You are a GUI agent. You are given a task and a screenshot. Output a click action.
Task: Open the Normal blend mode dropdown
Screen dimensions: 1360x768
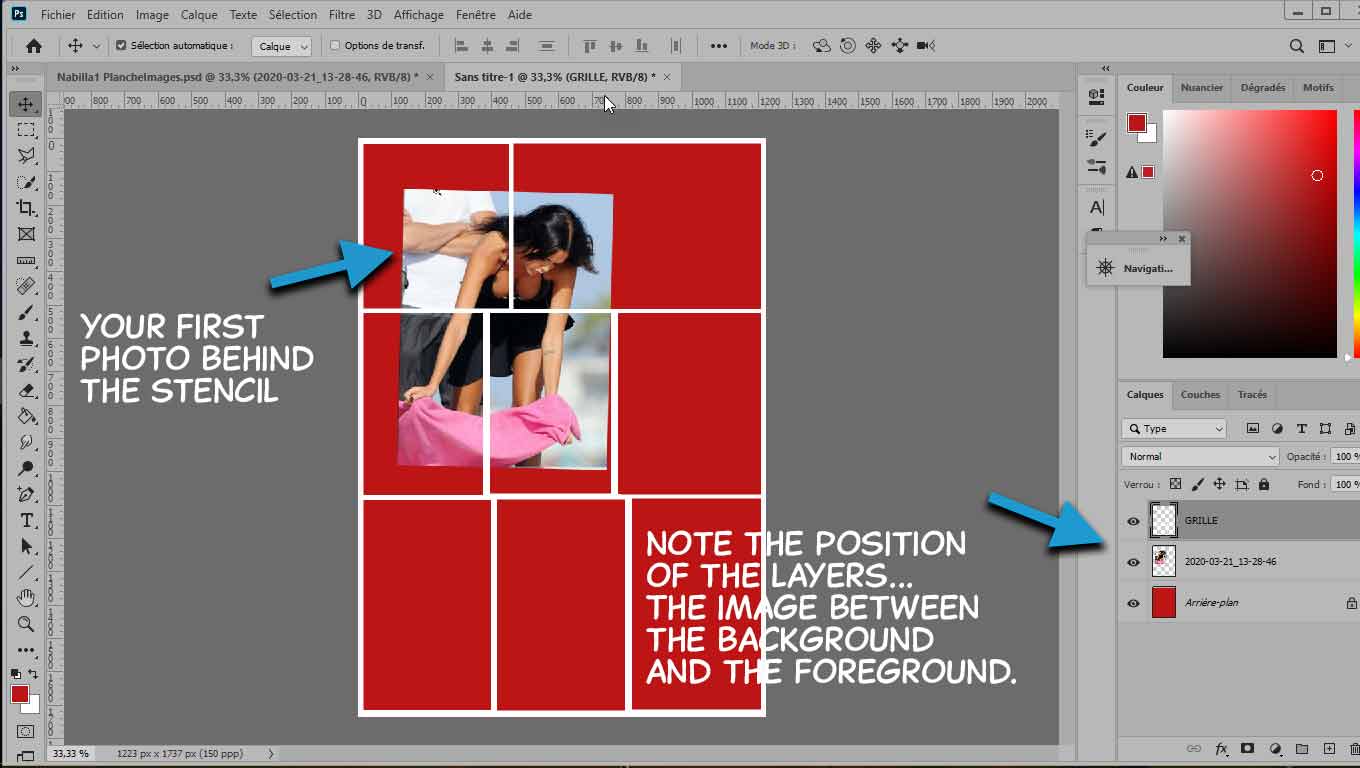(1200, 457)
